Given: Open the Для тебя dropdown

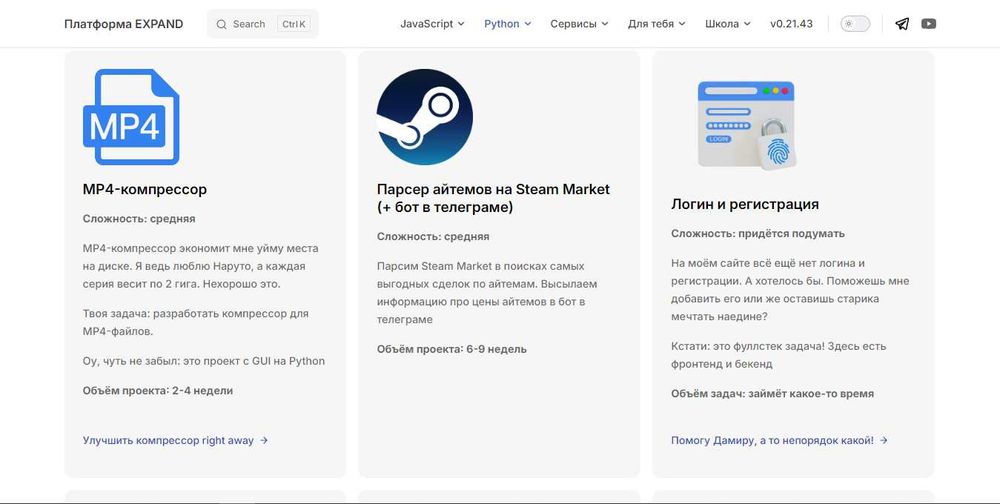Looking at the screenshot, I should tap(656, 24).
